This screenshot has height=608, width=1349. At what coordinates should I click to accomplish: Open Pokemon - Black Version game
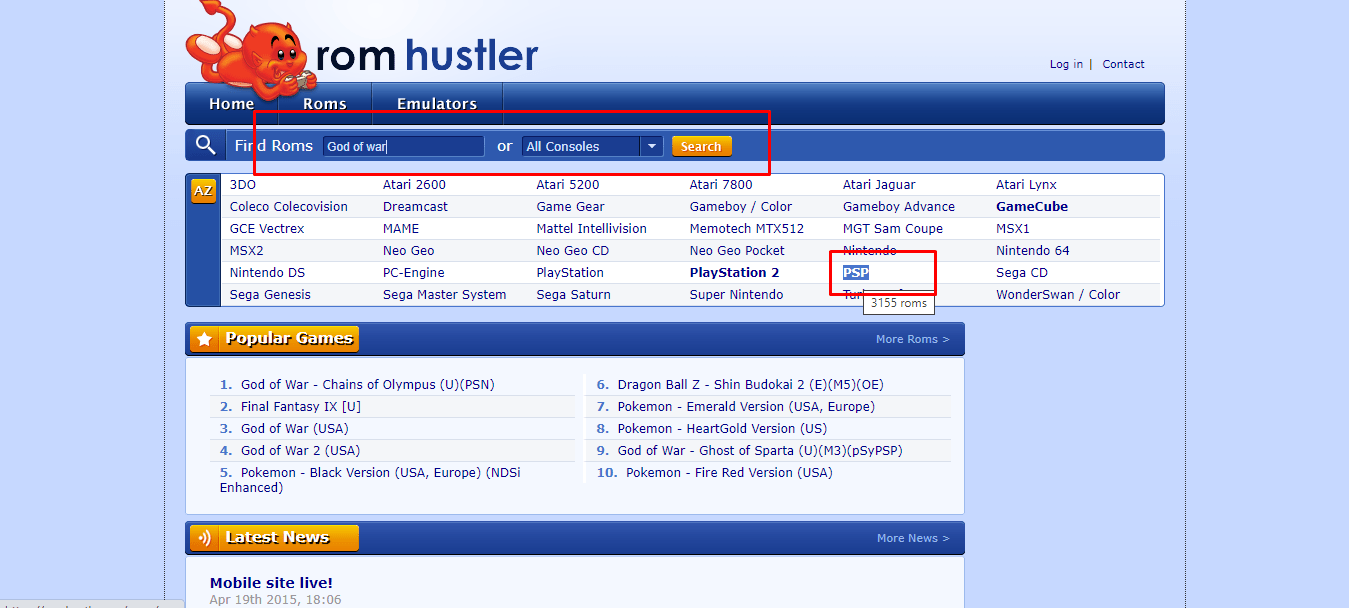coord(370,480)
